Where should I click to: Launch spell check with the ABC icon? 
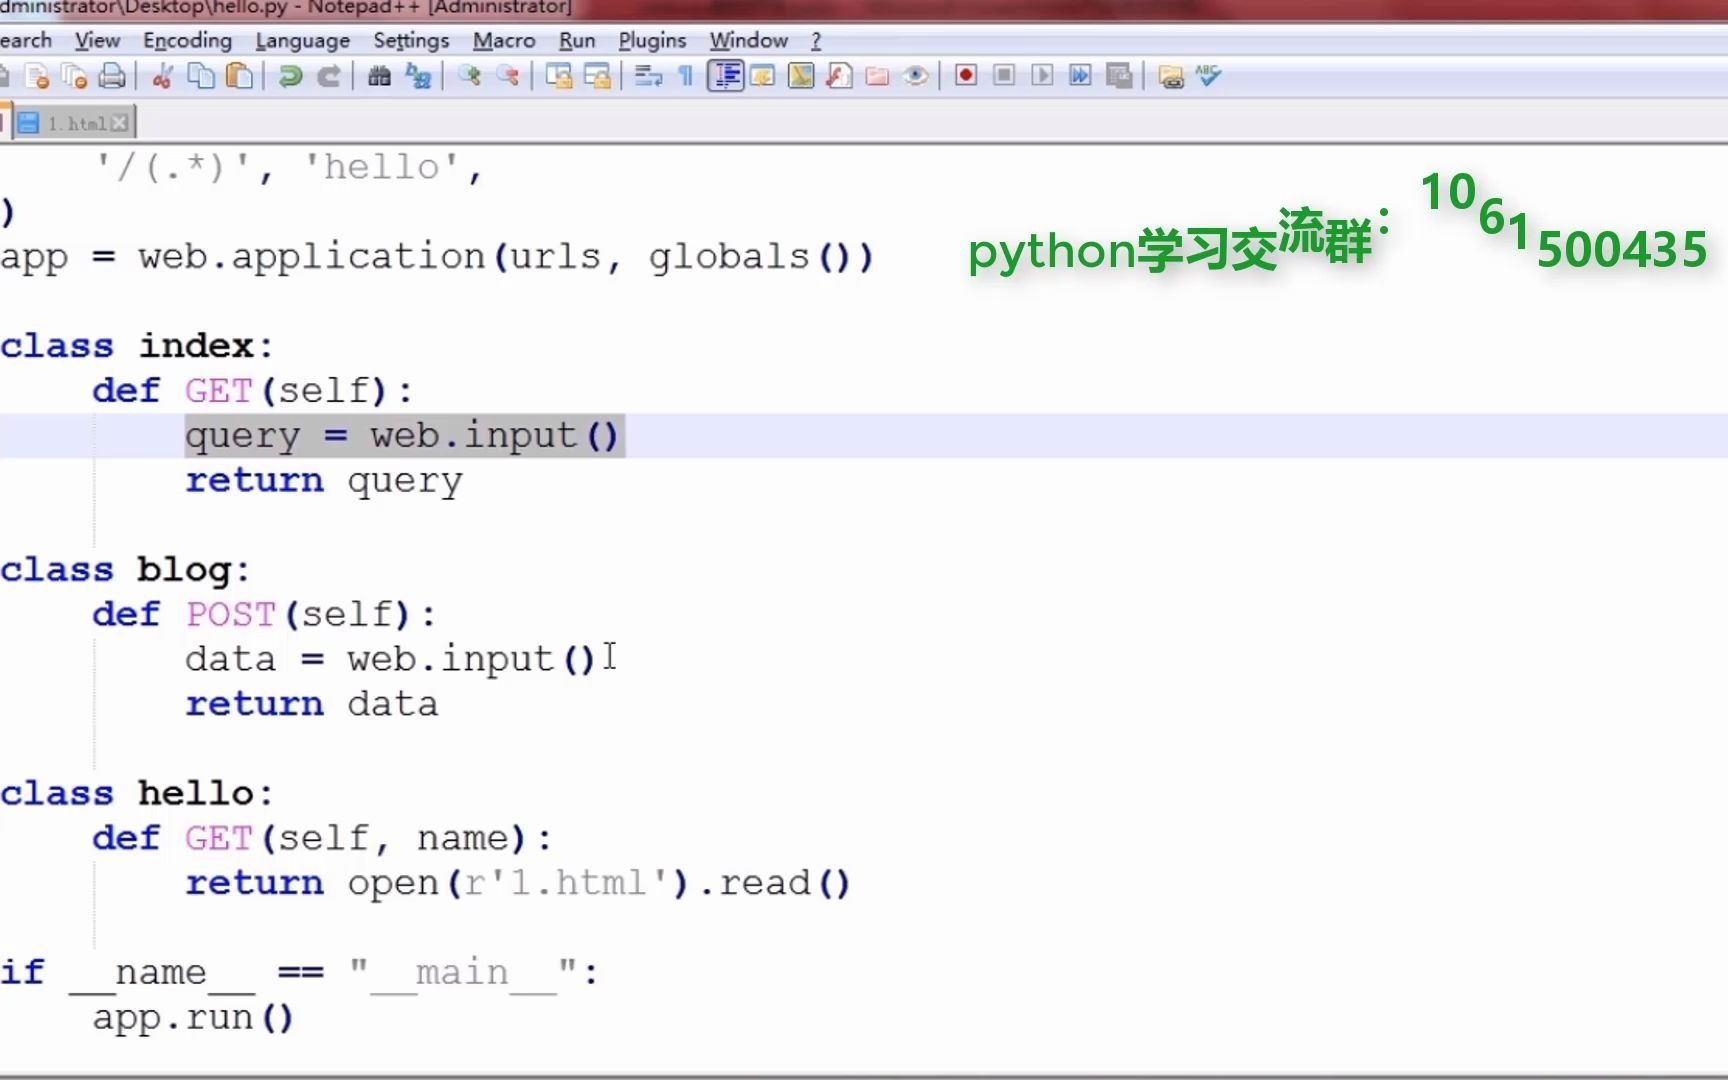pyautogui.click(x=1206, y=75)
